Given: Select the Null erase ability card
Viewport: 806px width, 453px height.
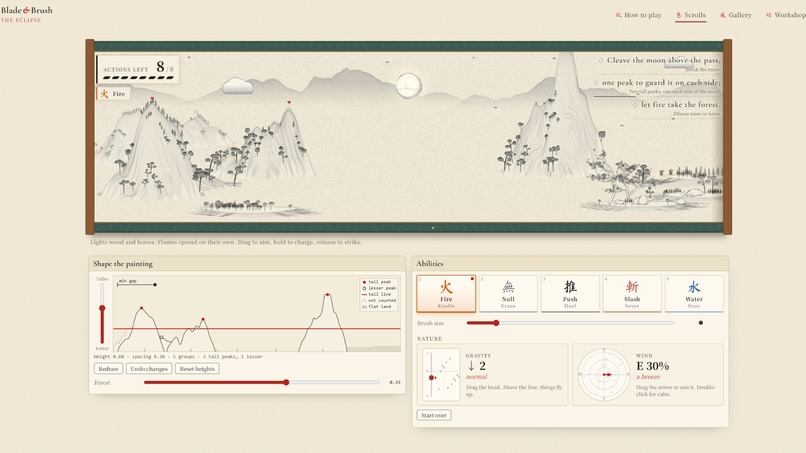Looking at the screenshot, I should tap(508, 294).
